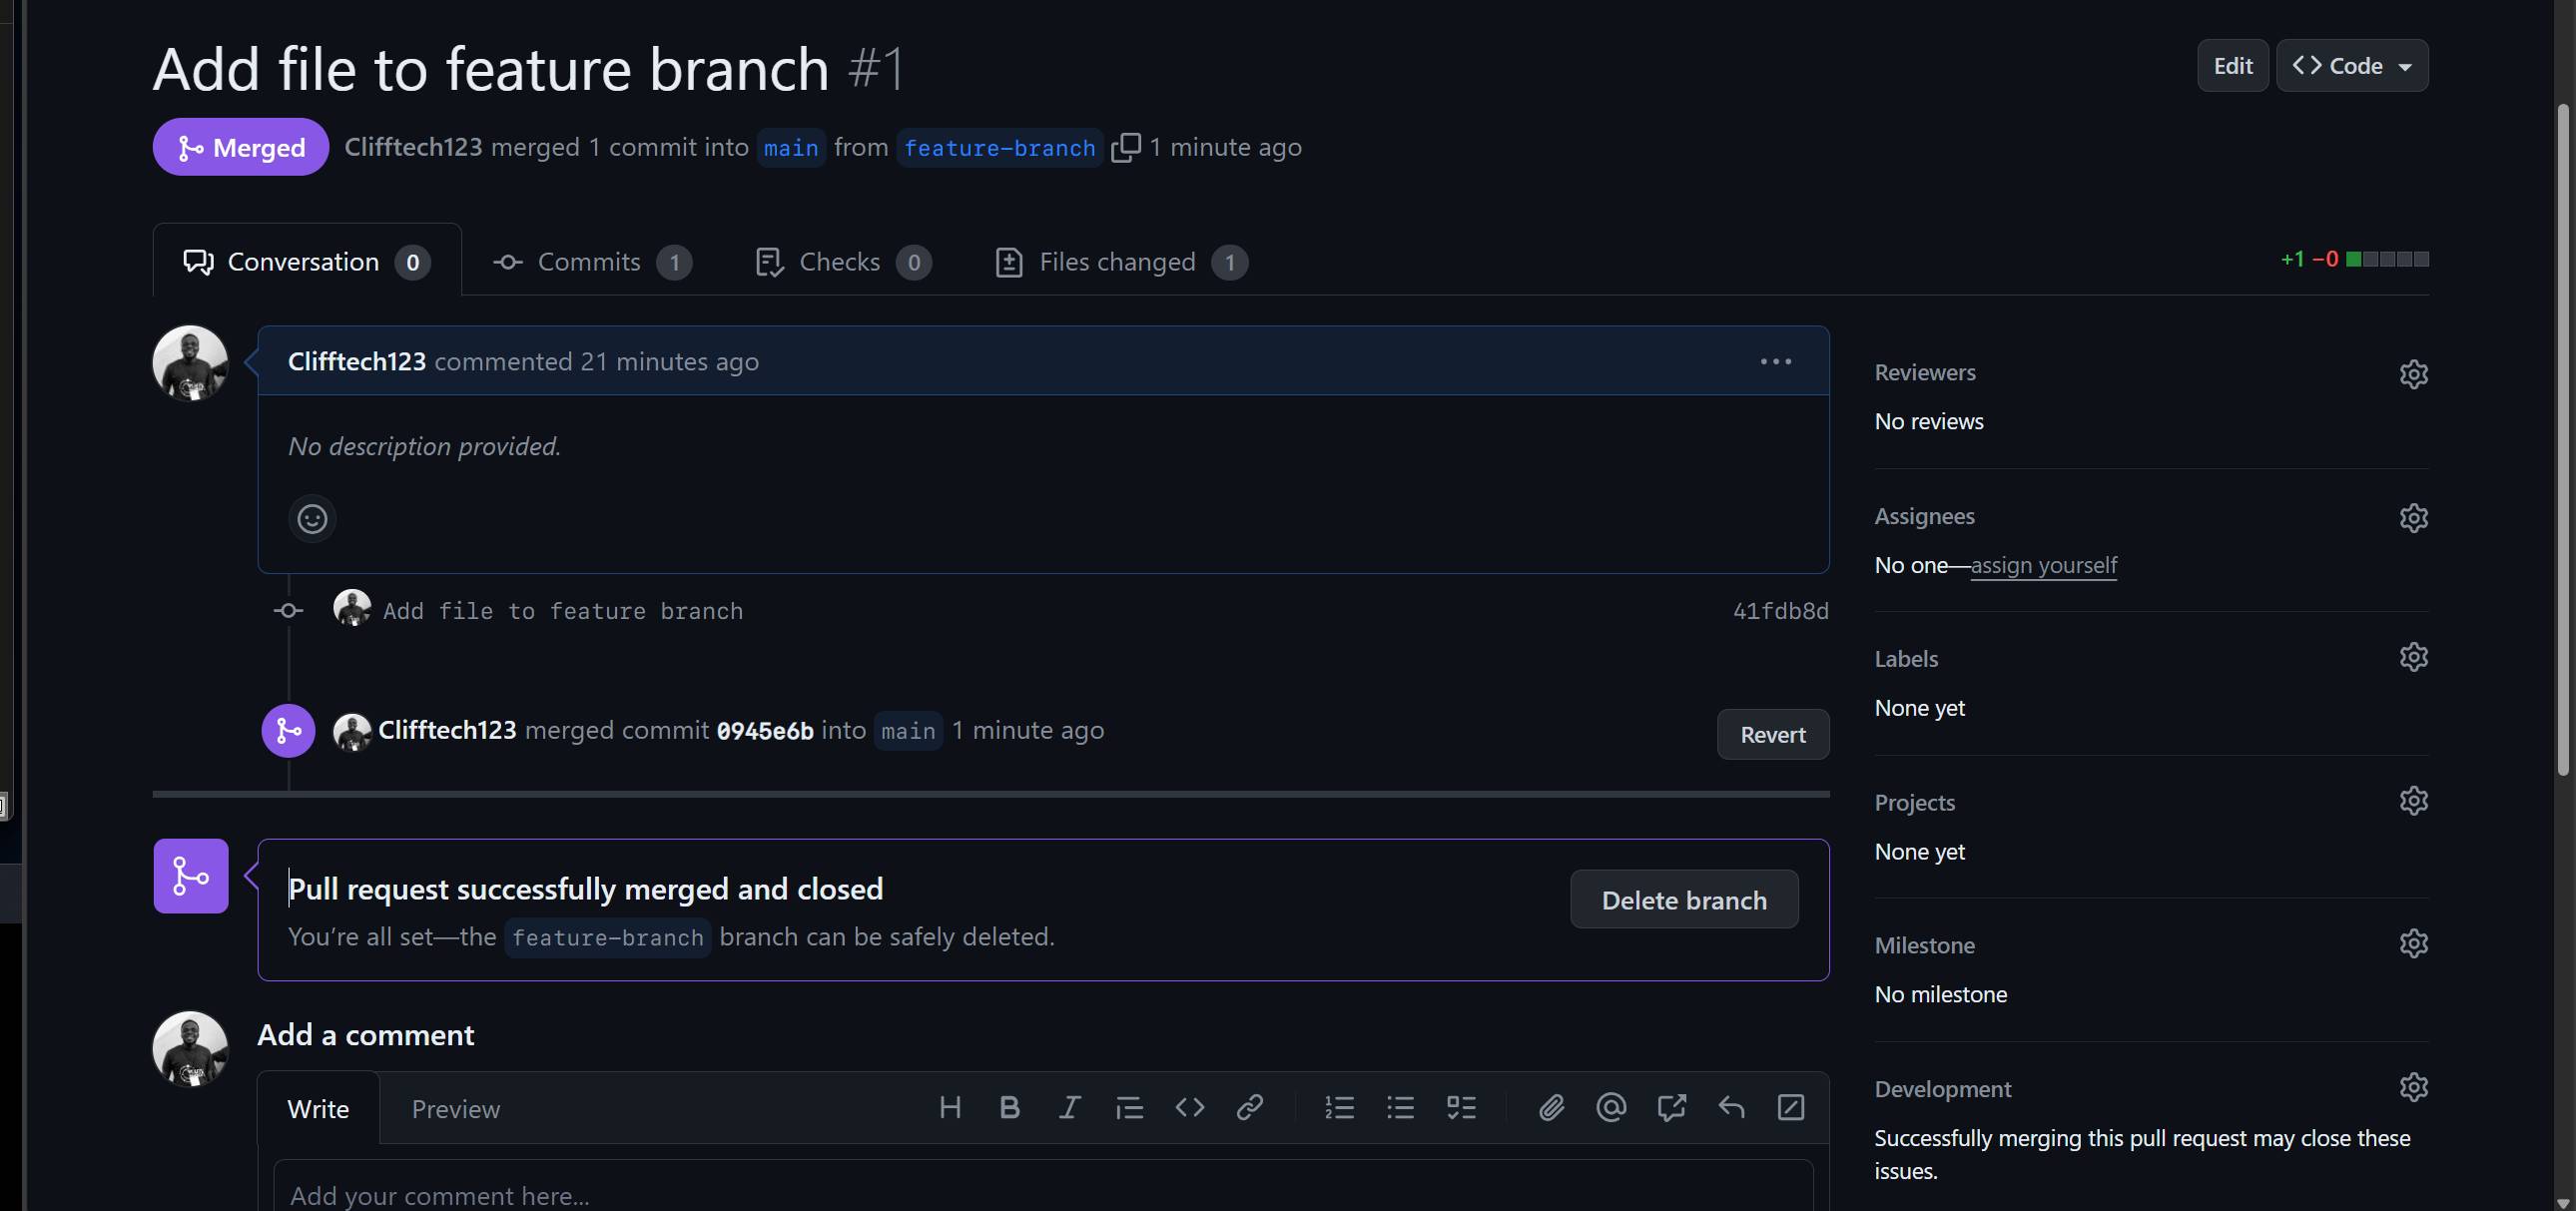Image resolution: width=2576 pixels, height=1211 pixels.
Task: Click the page vertical scrollbar
Action: 2564,440
